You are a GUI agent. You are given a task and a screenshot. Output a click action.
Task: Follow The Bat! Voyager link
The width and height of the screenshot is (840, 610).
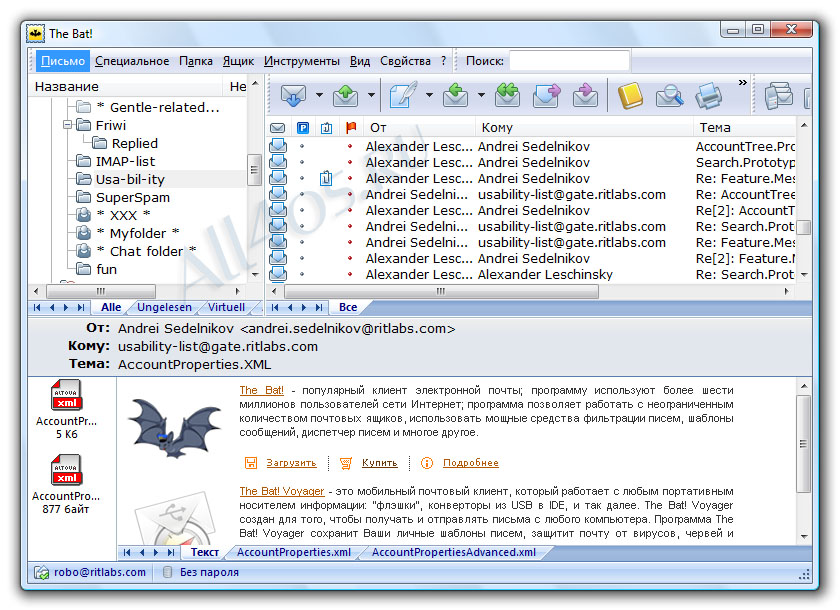pyautogui.click(x=282, y=491)
